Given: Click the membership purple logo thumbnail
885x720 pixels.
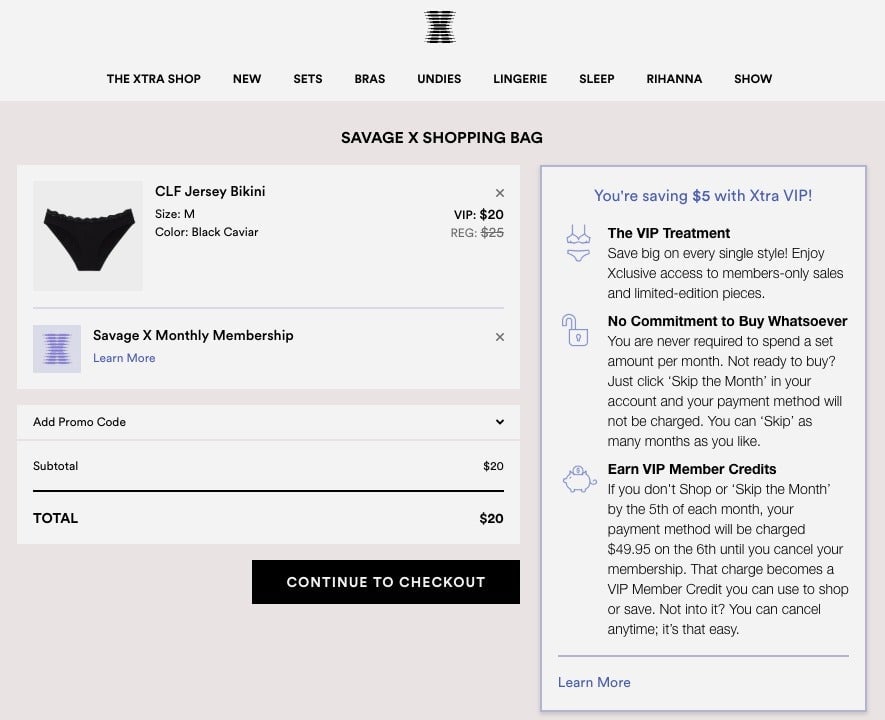Looking at the screenshot, I should point(57,349).
